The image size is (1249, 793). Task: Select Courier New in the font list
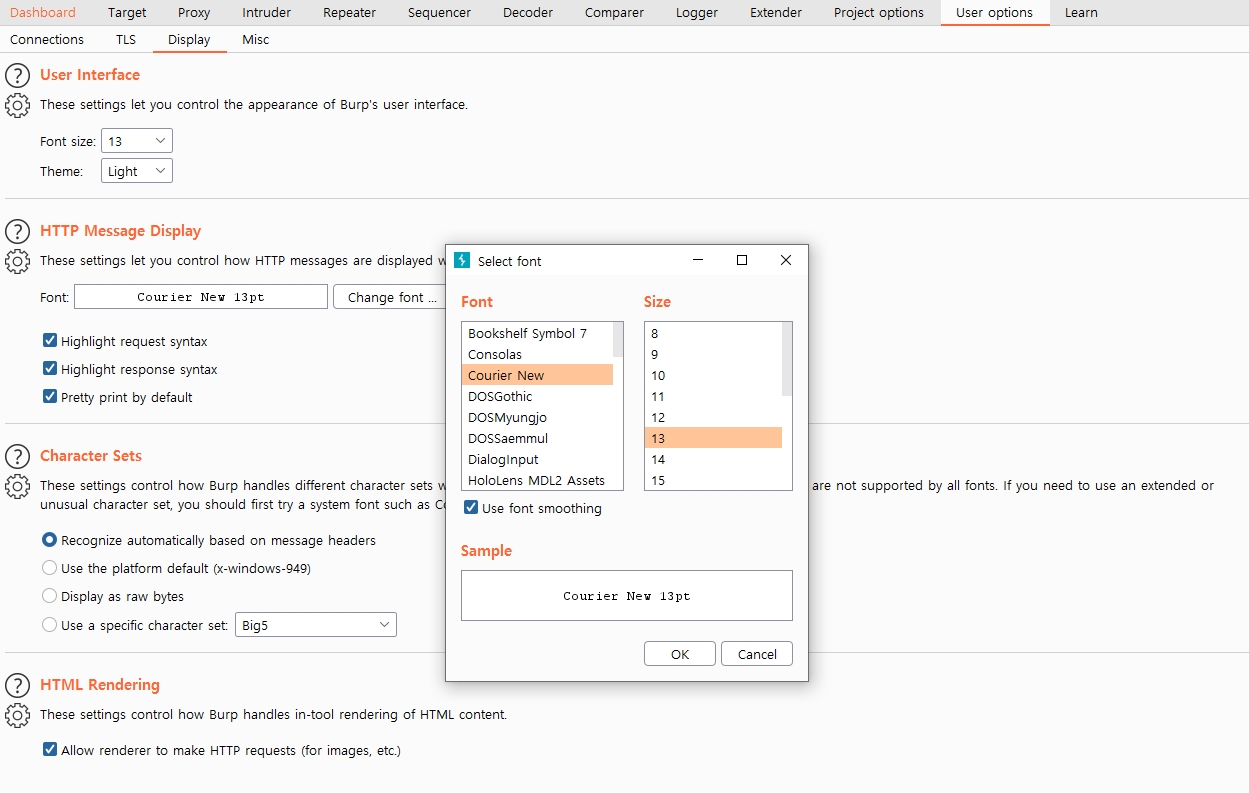537,375
